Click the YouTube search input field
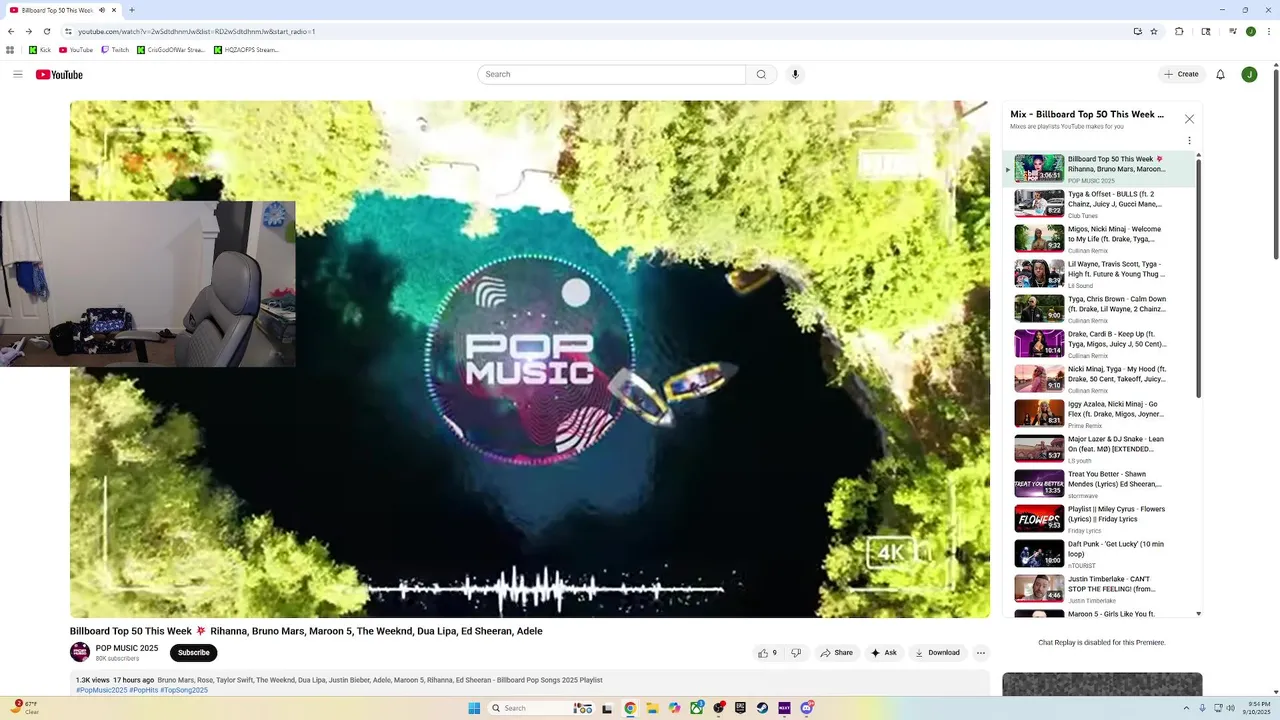 click(x=611, y=74)
